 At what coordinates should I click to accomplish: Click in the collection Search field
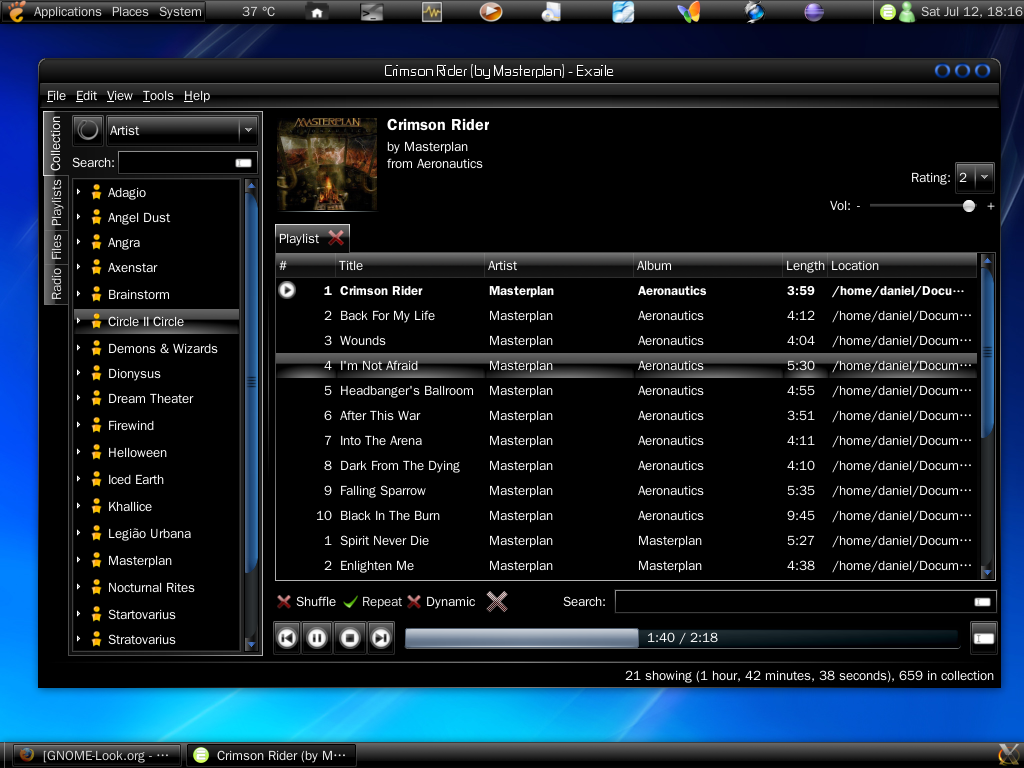tap(187, 163)
